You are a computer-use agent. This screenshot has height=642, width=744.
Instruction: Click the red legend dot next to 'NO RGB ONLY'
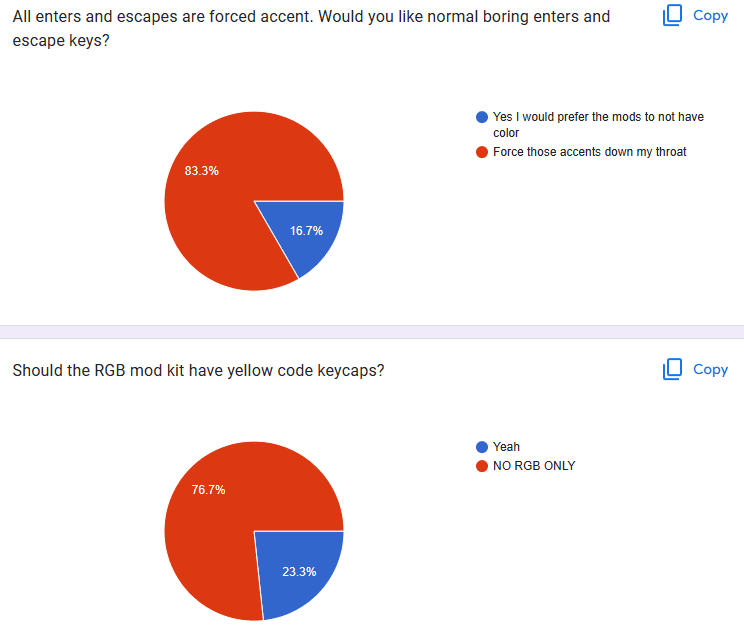482,465
